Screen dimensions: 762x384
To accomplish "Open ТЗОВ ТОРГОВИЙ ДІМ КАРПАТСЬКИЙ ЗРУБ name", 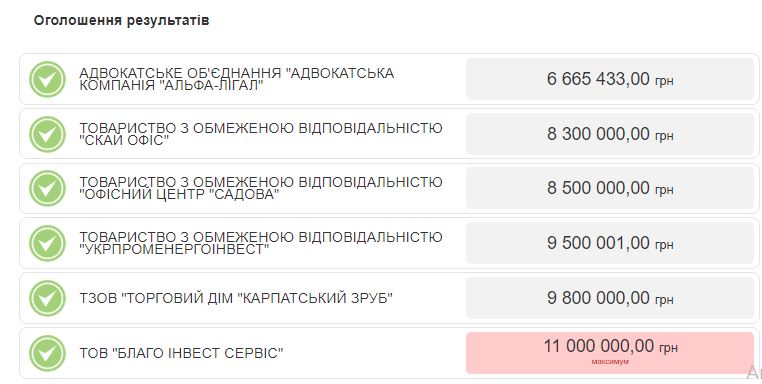I will pyautogui.click(x=236, y=298).
